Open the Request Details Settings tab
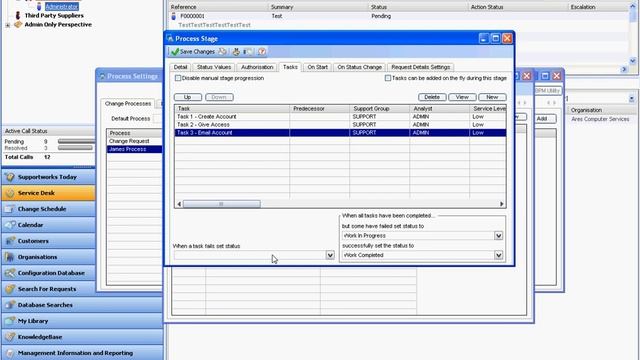This screenshot has height=360, width=640. coord(420,67)
